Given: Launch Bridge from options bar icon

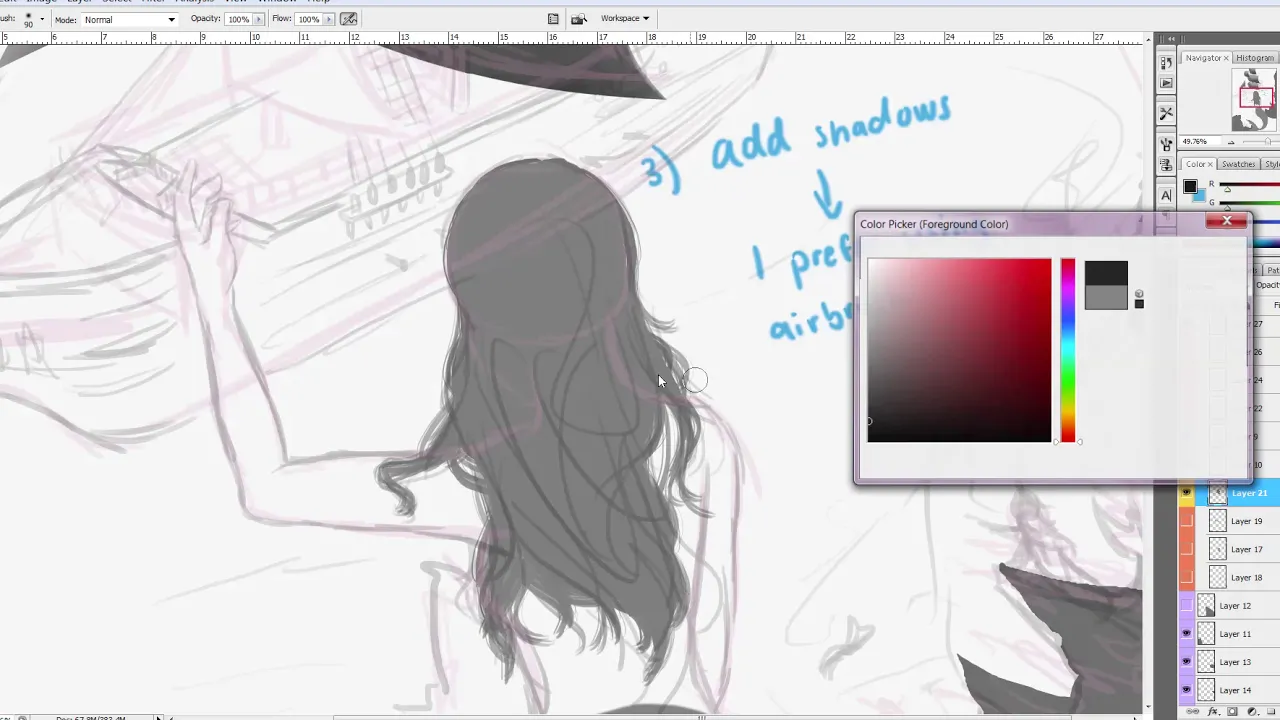Looking at the screenshot, I should click(578, 19).
